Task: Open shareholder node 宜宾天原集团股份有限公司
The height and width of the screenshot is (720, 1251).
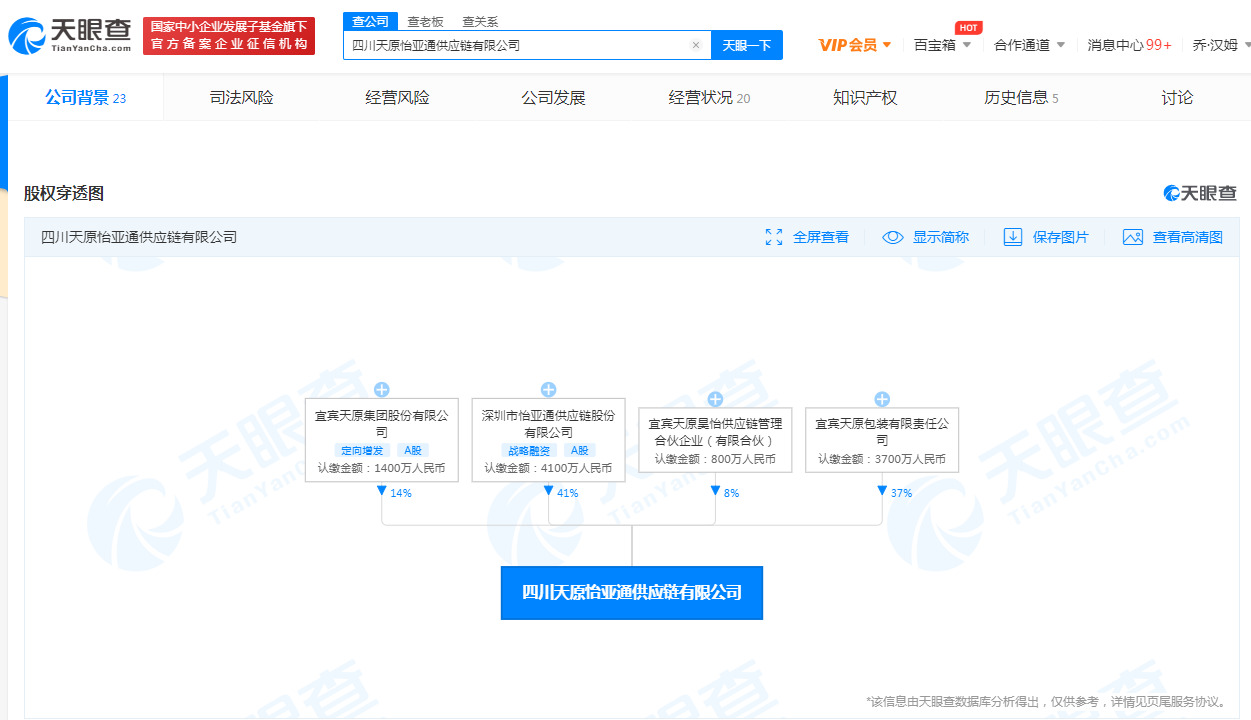Action: point(381,440)
